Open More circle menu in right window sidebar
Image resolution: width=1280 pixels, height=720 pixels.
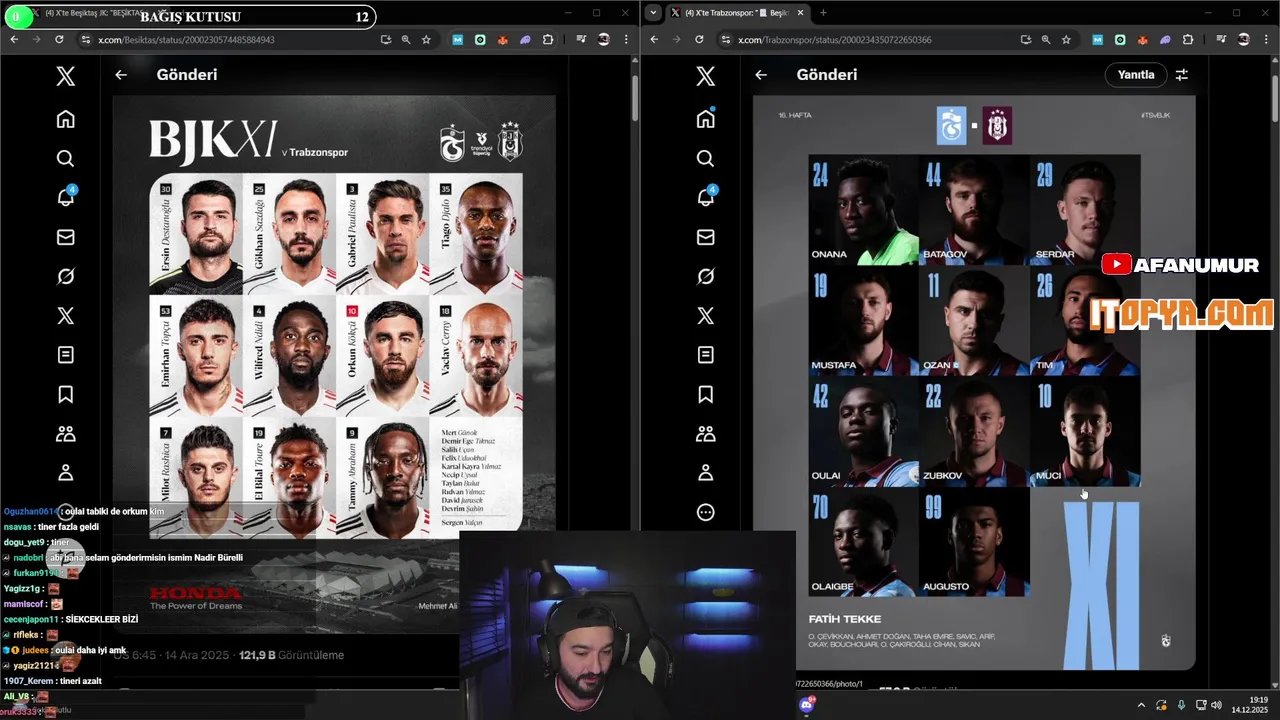[705, 512]
